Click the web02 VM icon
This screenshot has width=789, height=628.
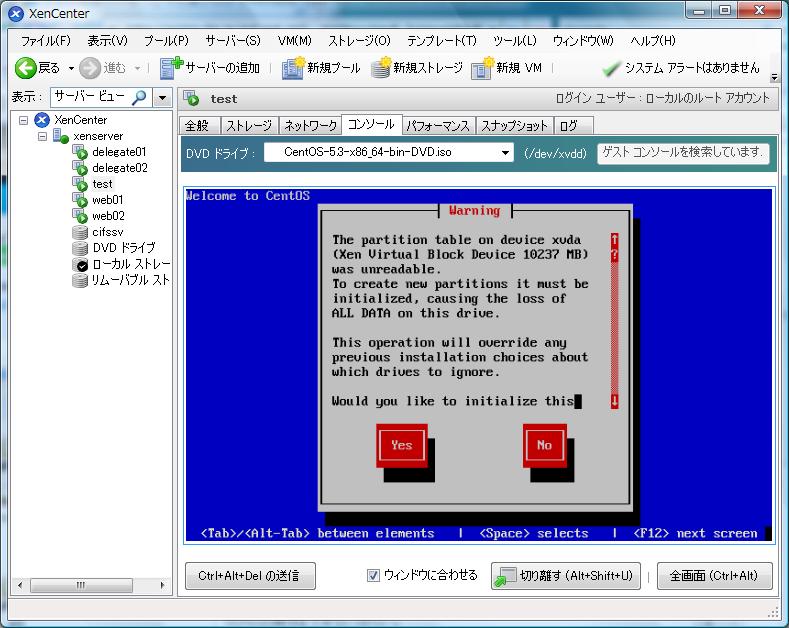(80, 216)
